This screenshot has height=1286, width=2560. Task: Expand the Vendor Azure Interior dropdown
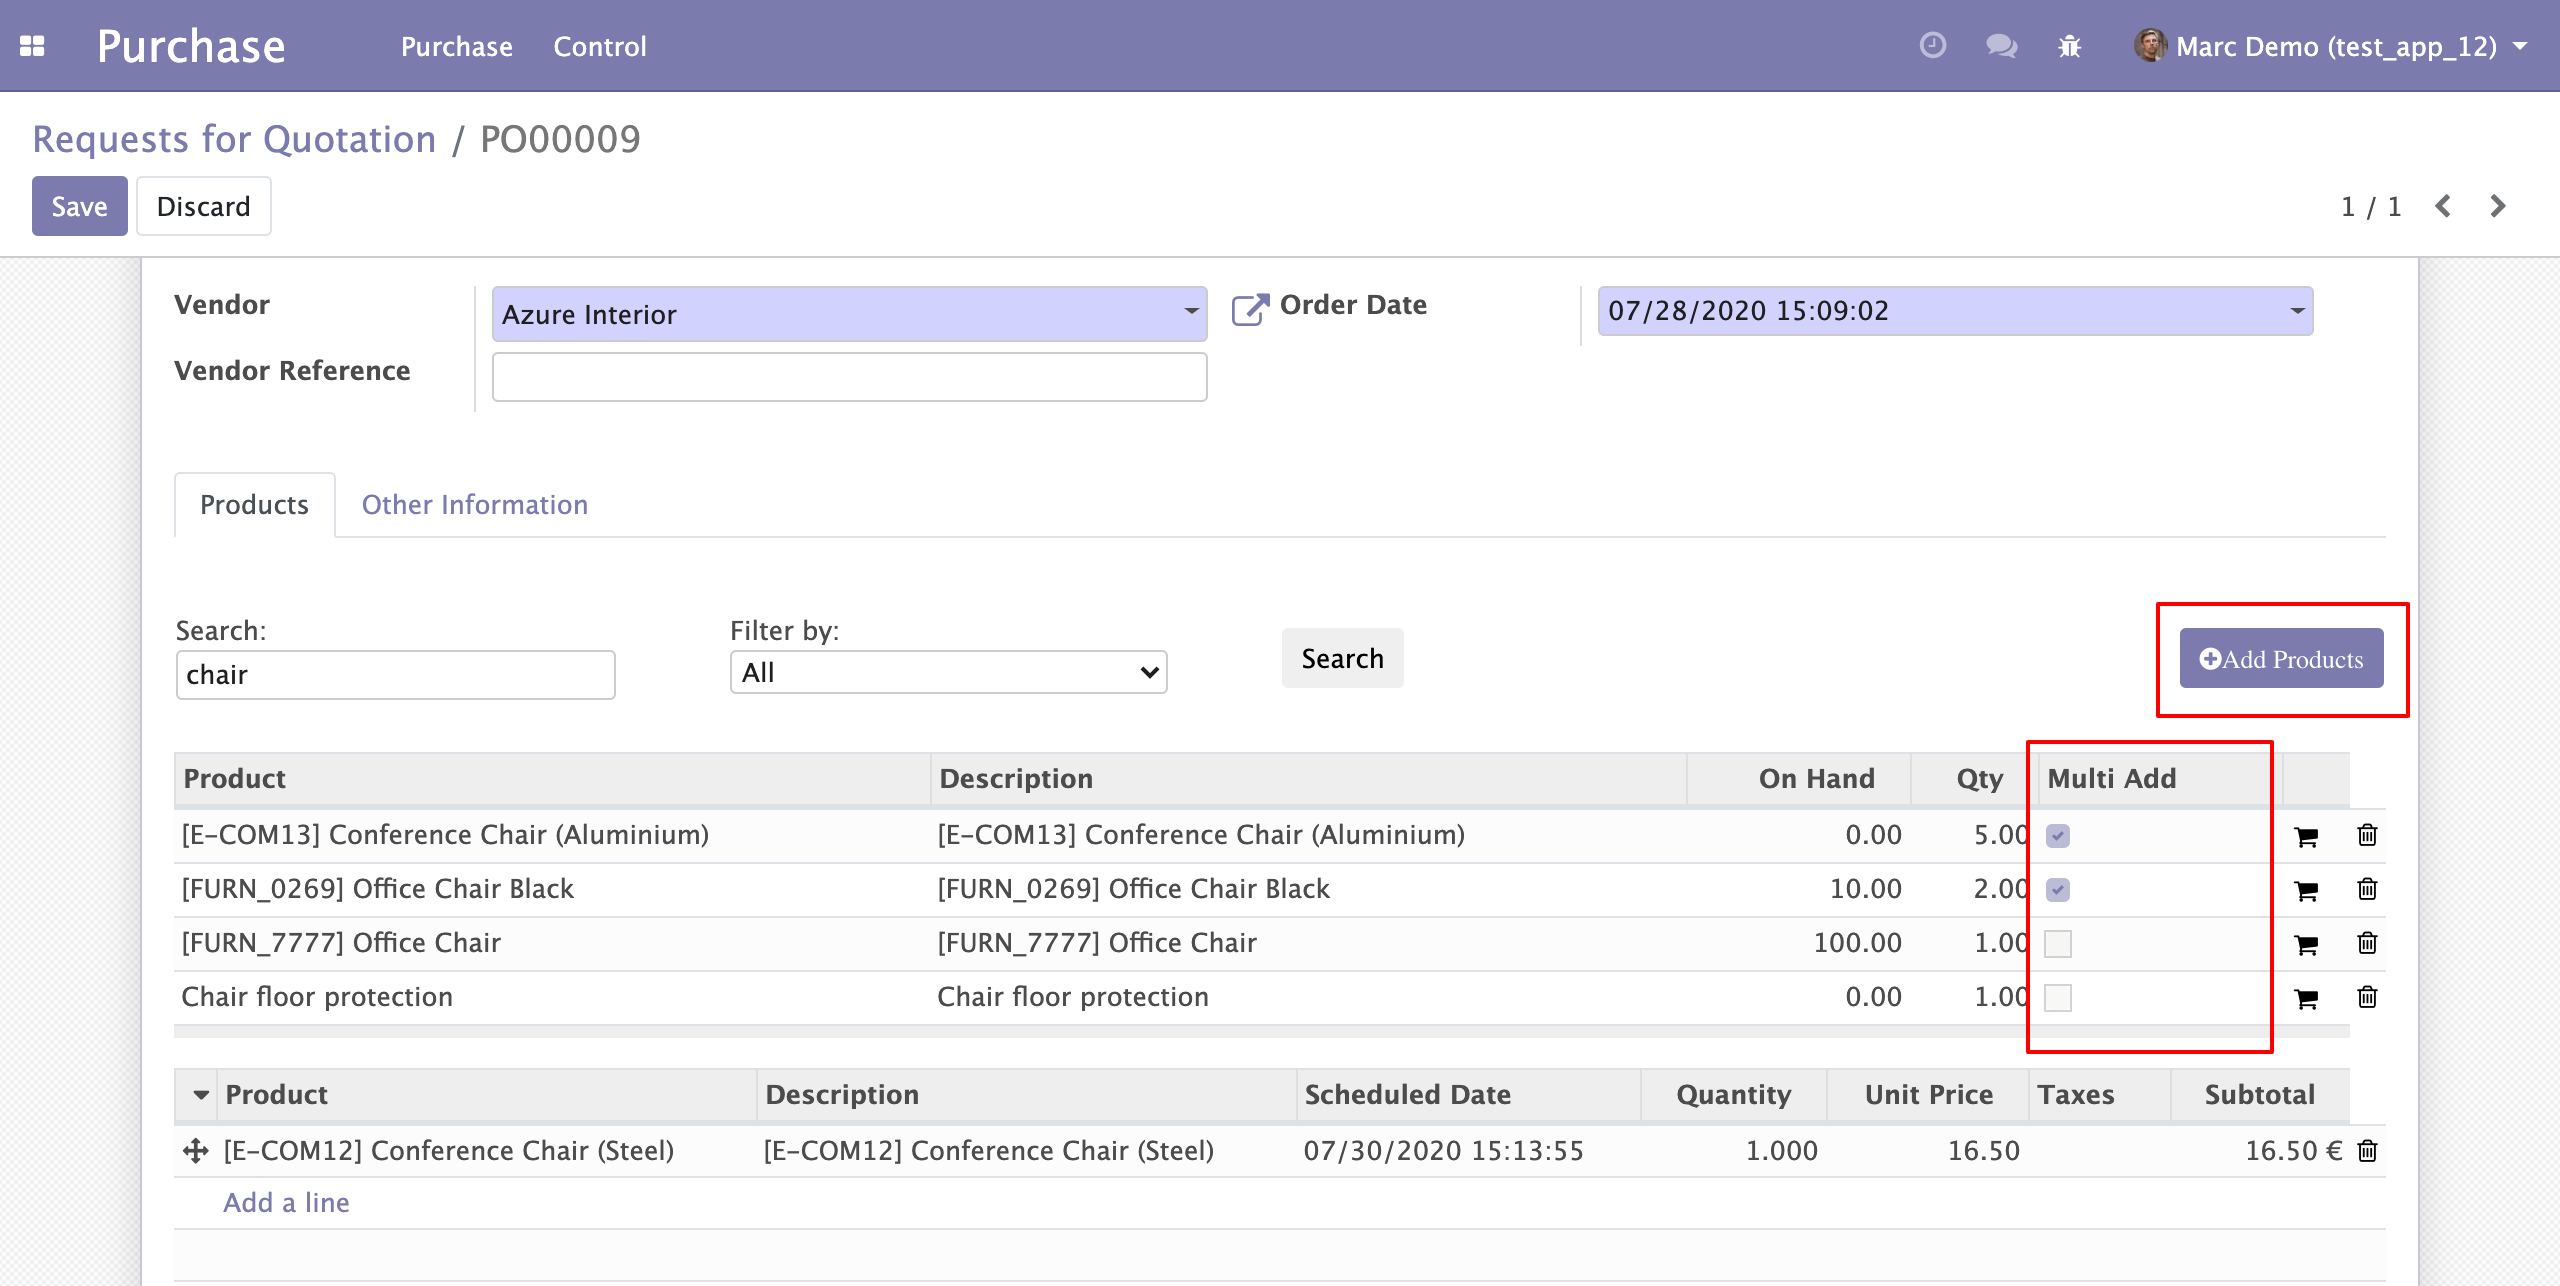tap(1190, 312)
